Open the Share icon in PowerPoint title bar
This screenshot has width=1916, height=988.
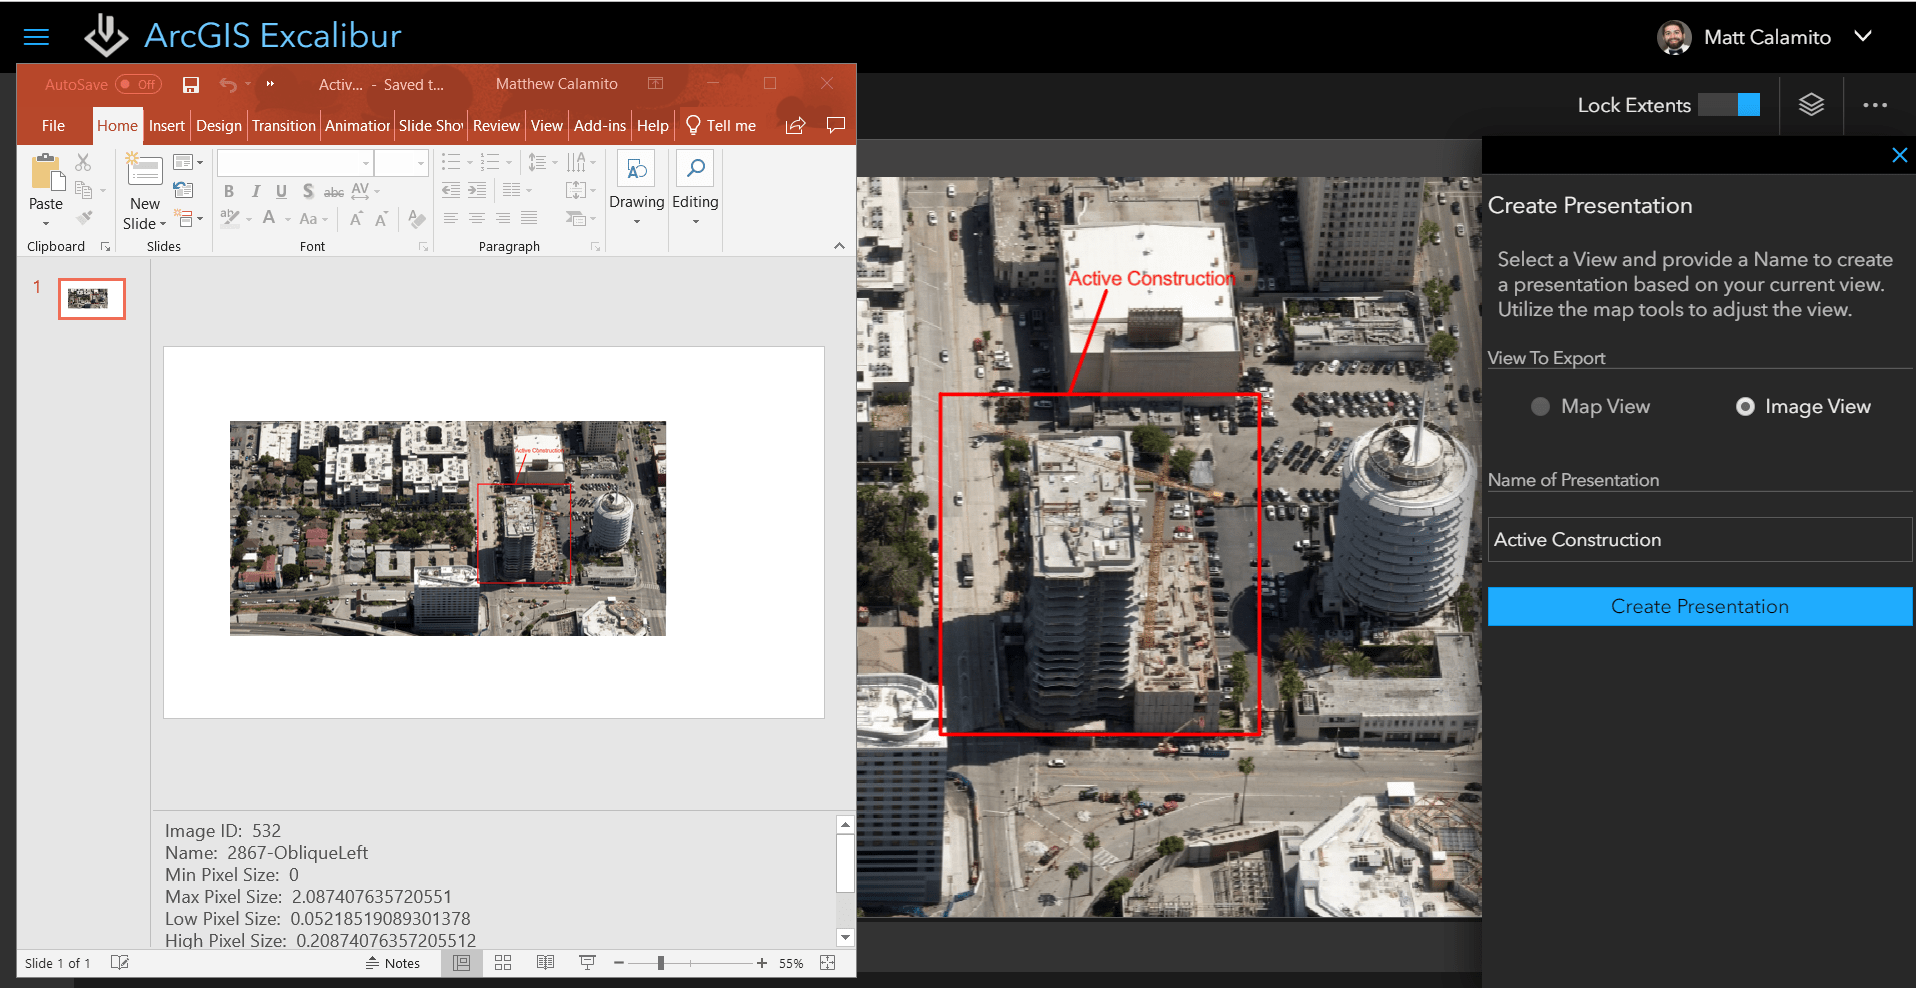pos(795,125)
